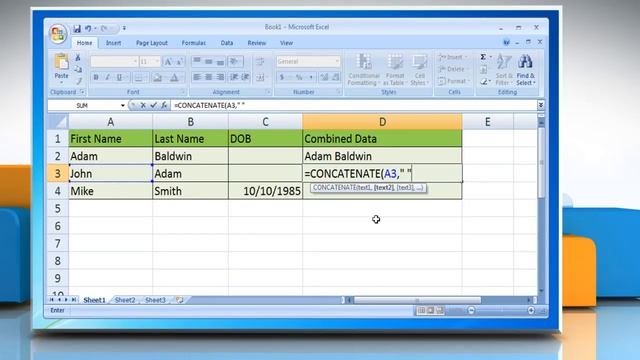This screenshot has height=360, width=640.
Task: Switch to Page Layout view in status bar
Action: coord(430,311)
